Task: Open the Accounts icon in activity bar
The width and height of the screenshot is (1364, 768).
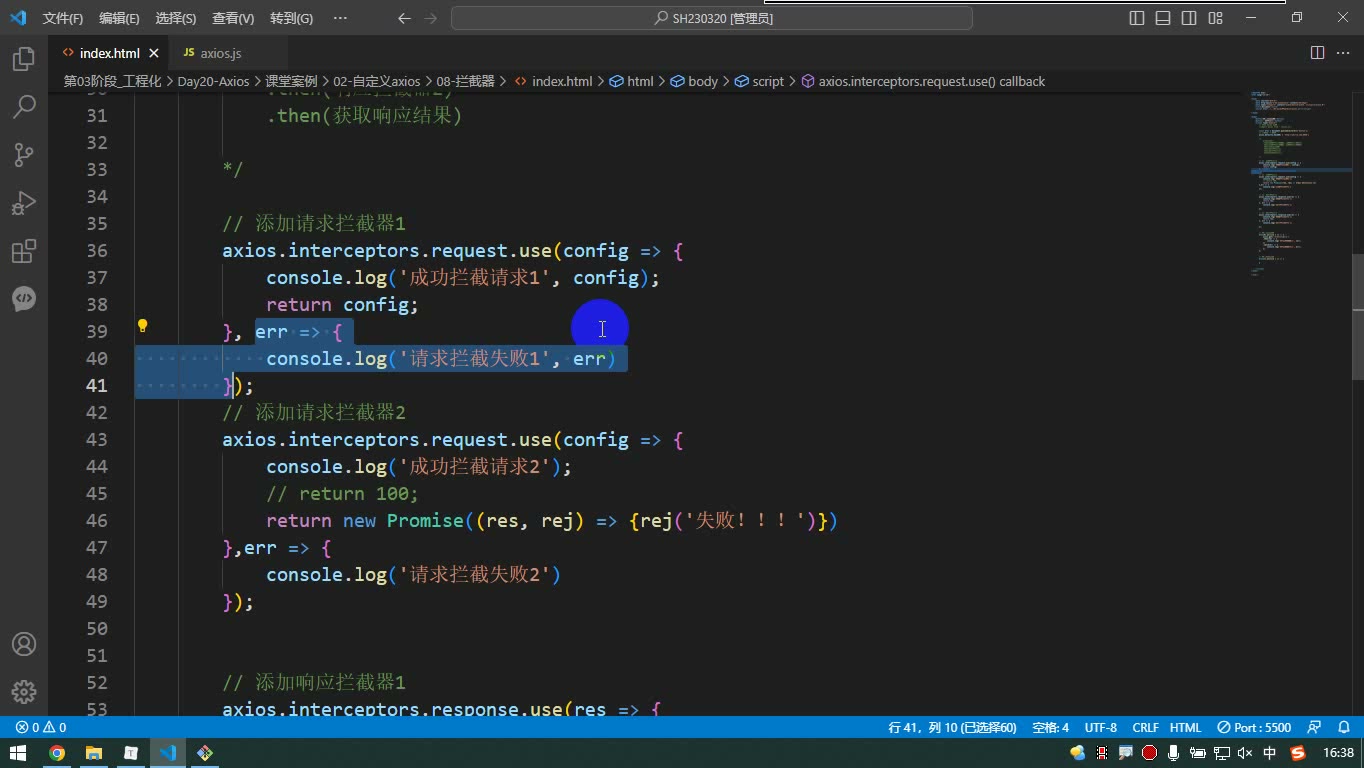Action: 24,644
